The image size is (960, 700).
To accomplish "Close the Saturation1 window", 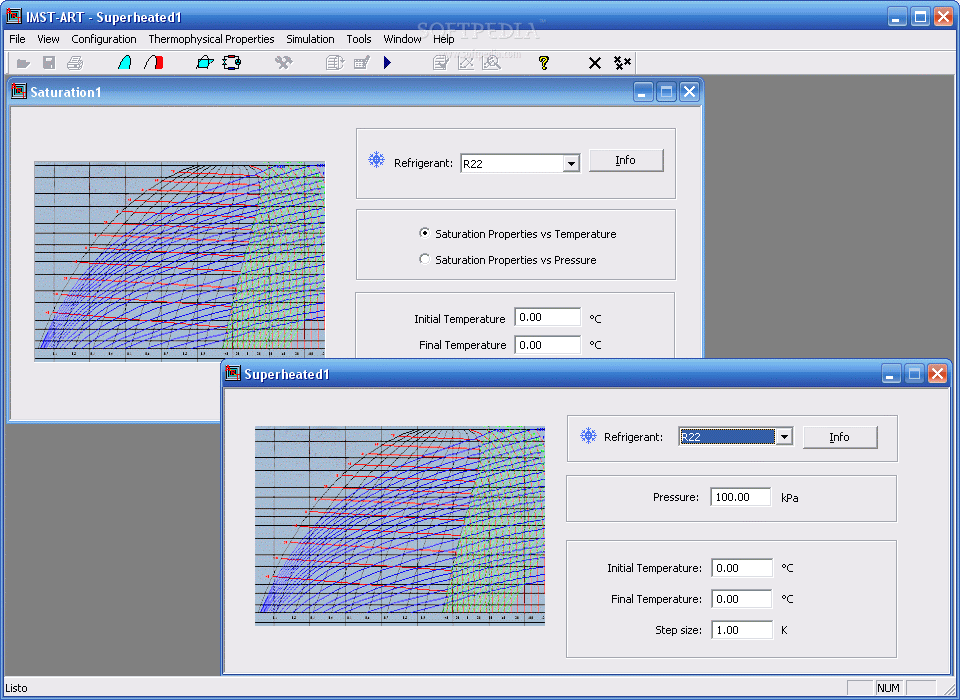I will 689,92.
